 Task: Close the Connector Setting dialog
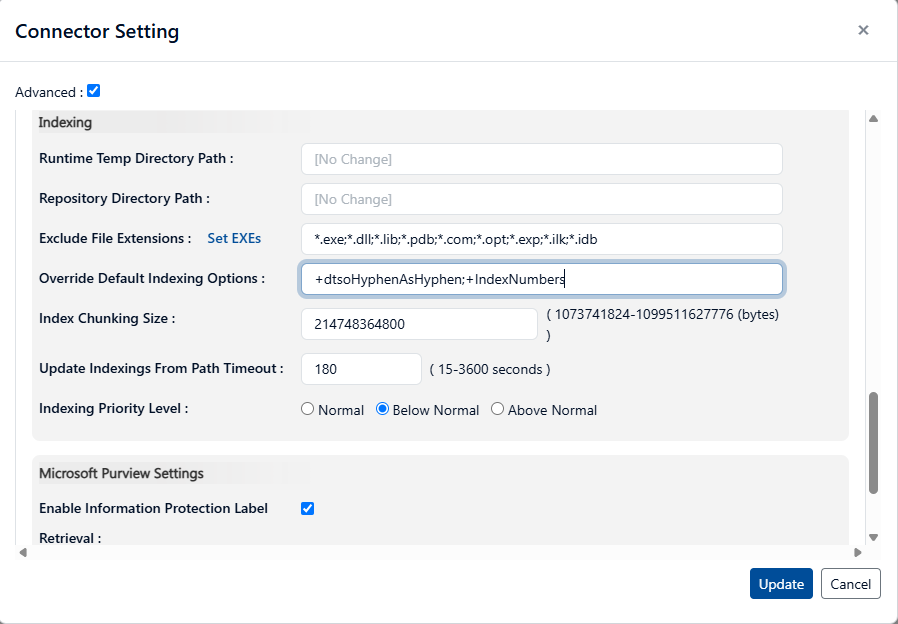point(863,30)
